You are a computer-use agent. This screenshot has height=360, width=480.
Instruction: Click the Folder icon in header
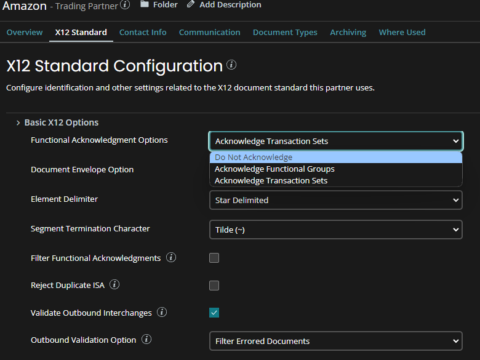click(x=144, y=4)
